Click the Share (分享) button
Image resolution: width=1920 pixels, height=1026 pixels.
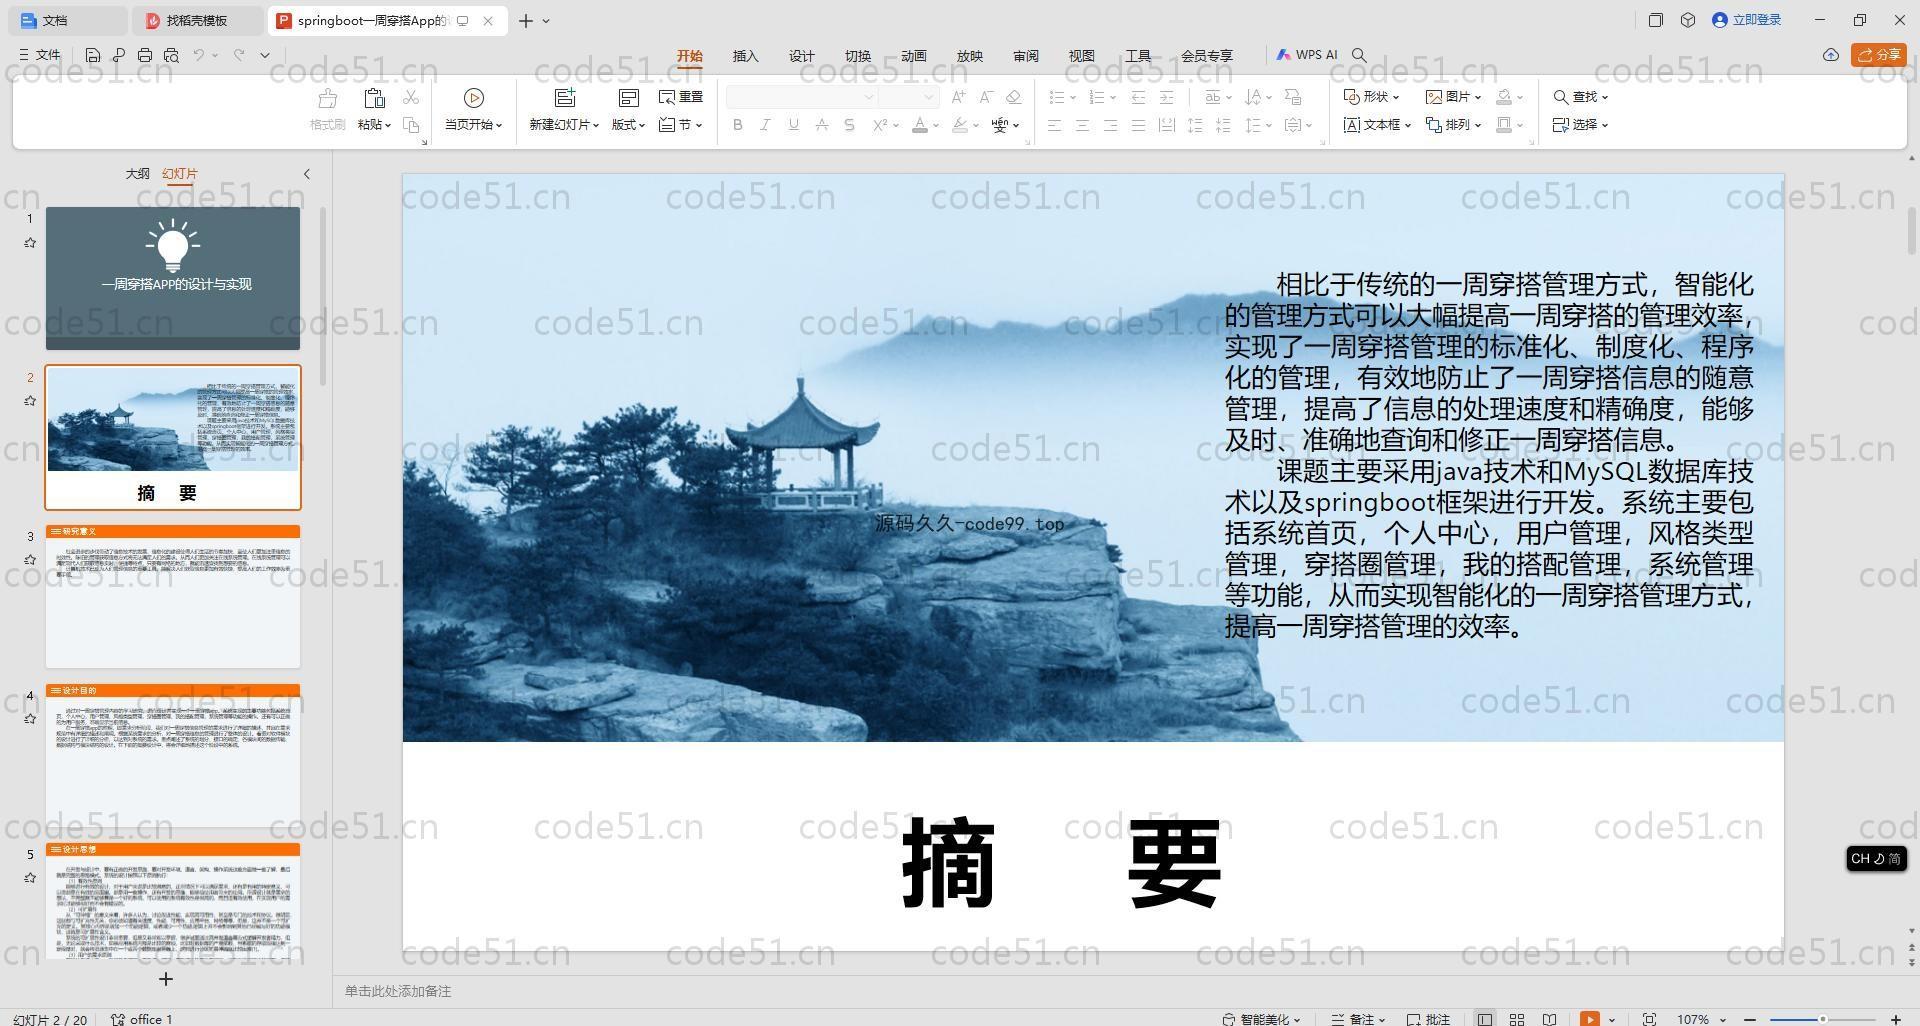(1879, 55)
